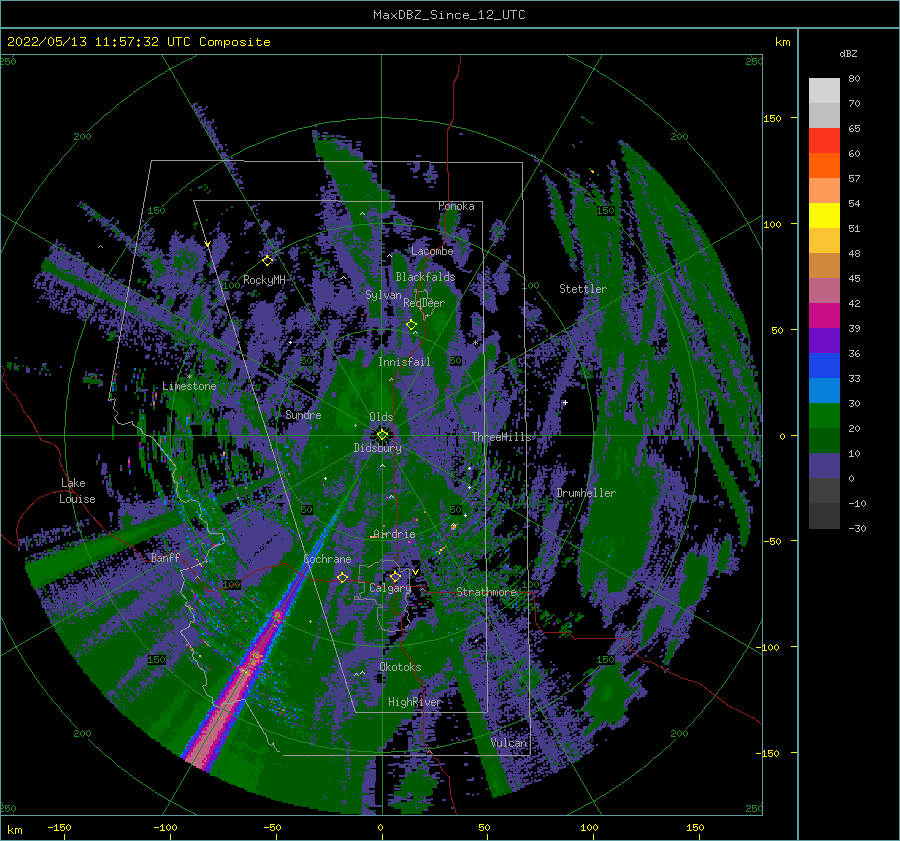This screenshot has height=841, width=900.
Task: Click the Sundre town label
Action: 303,414
